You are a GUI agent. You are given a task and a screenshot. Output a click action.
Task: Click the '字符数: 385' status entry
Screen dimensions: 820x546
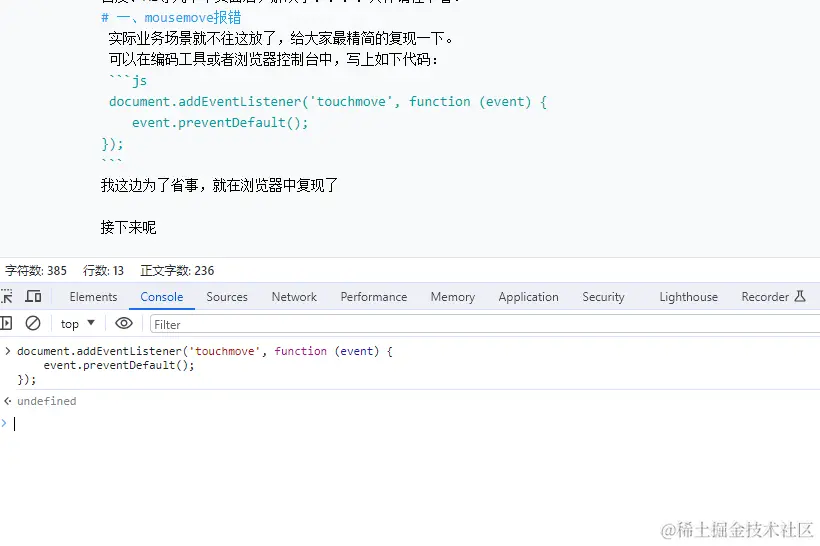[x=36, y=270]
